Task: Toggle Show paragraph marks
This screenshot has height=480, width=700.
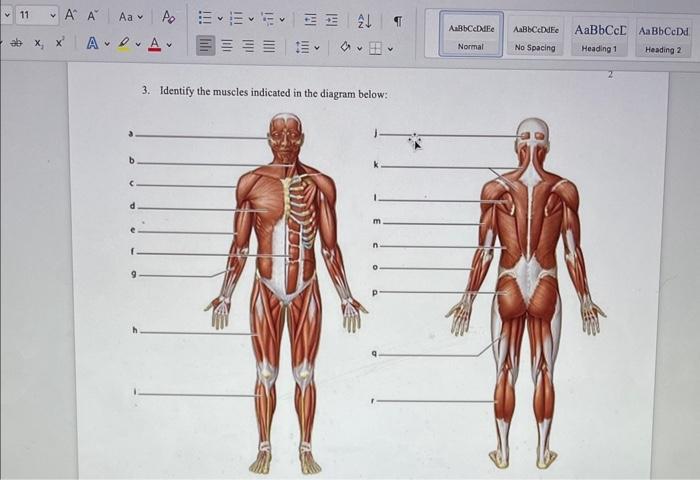Action: tap(398, 21)
